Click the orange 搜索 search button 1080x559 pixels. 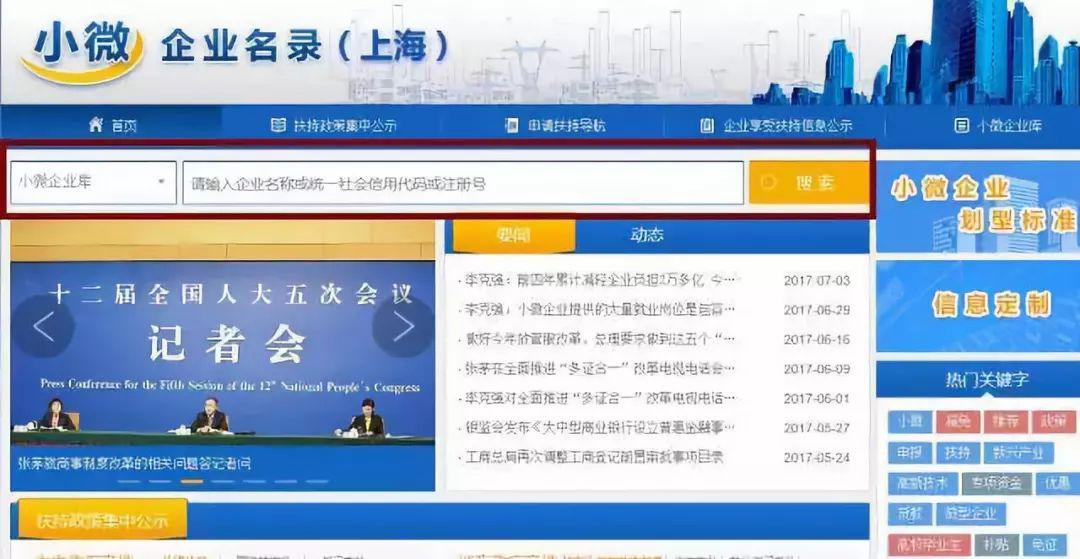click(809, 183)
